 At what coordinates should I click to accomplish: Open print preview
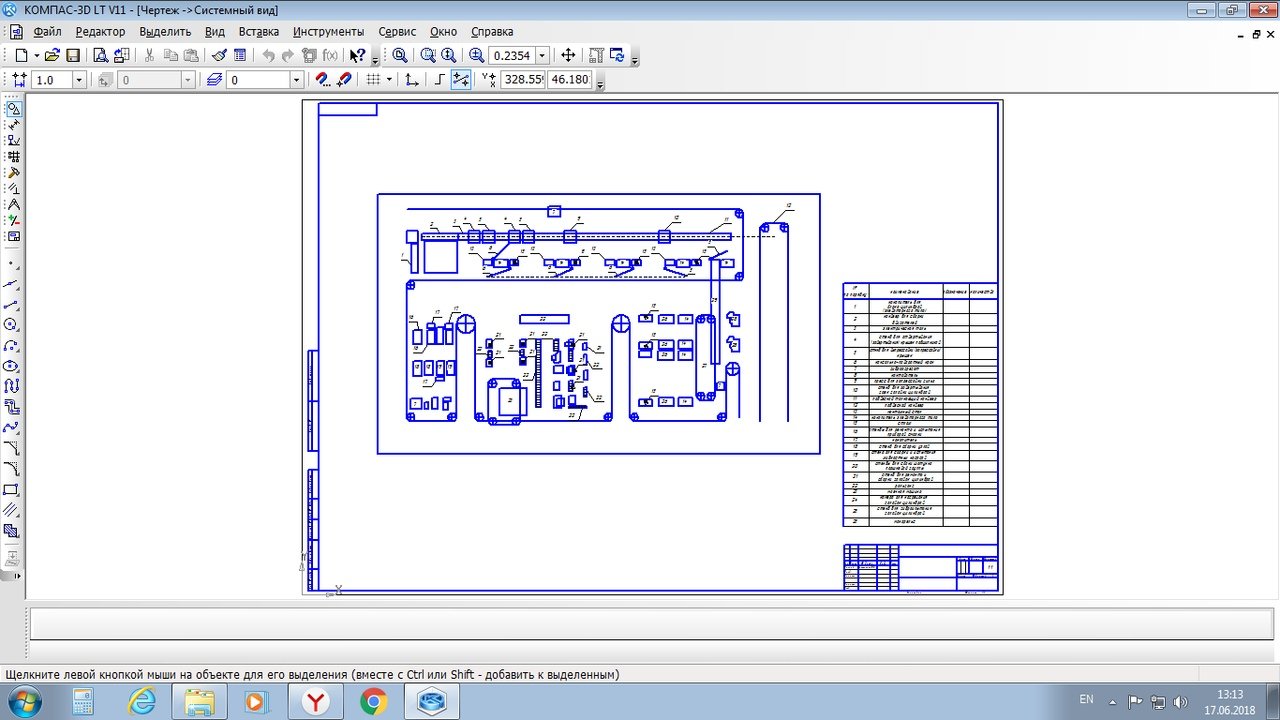[101, 56]
